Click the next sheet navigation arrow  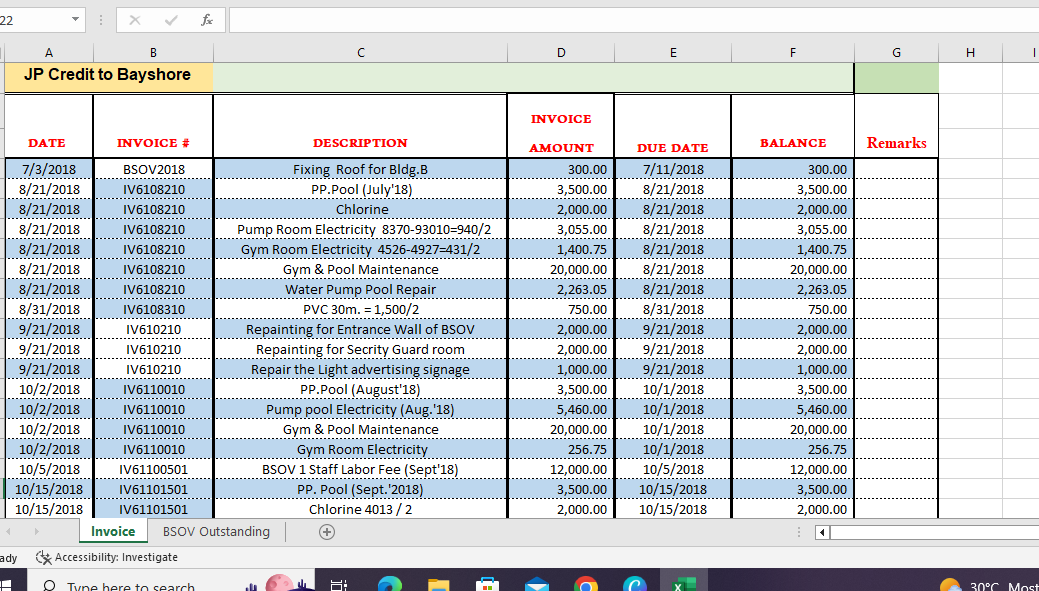(36, 531)
